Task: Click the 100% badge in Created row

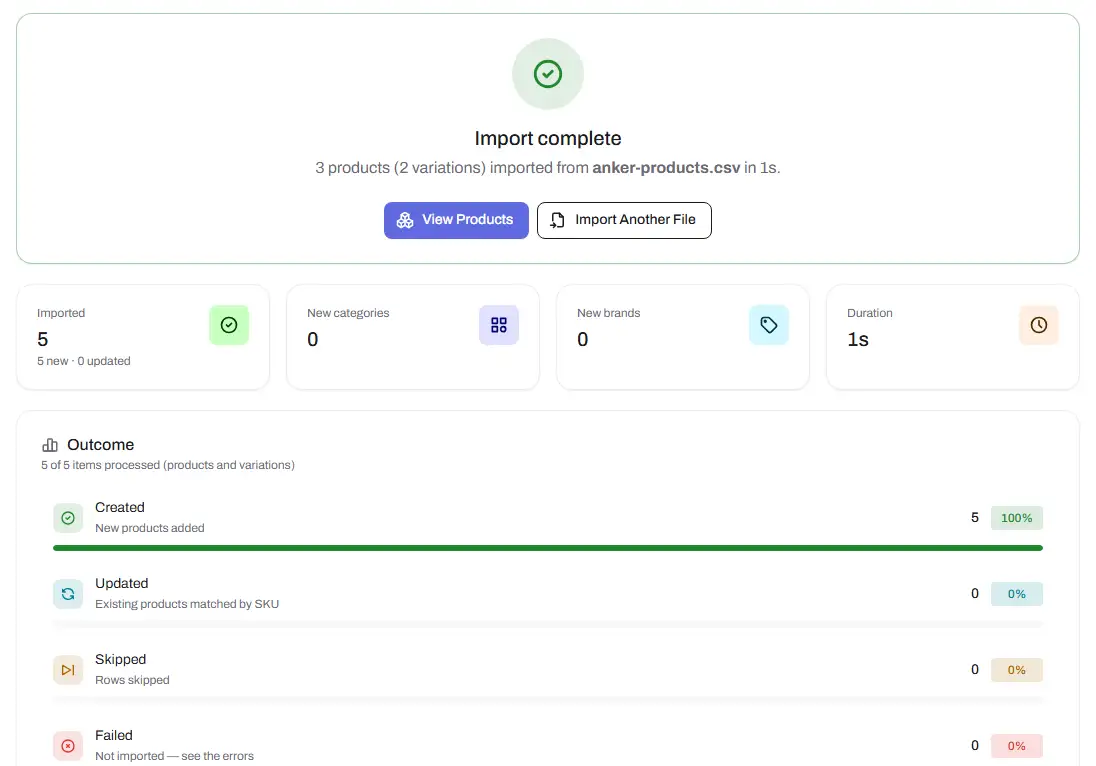Action: 1016,518
